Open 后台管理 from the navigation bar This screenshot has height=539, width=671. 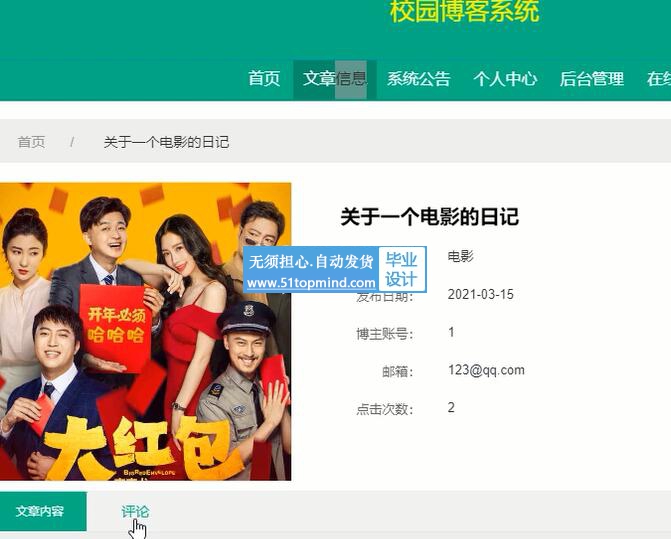click(x=592, y=79)
